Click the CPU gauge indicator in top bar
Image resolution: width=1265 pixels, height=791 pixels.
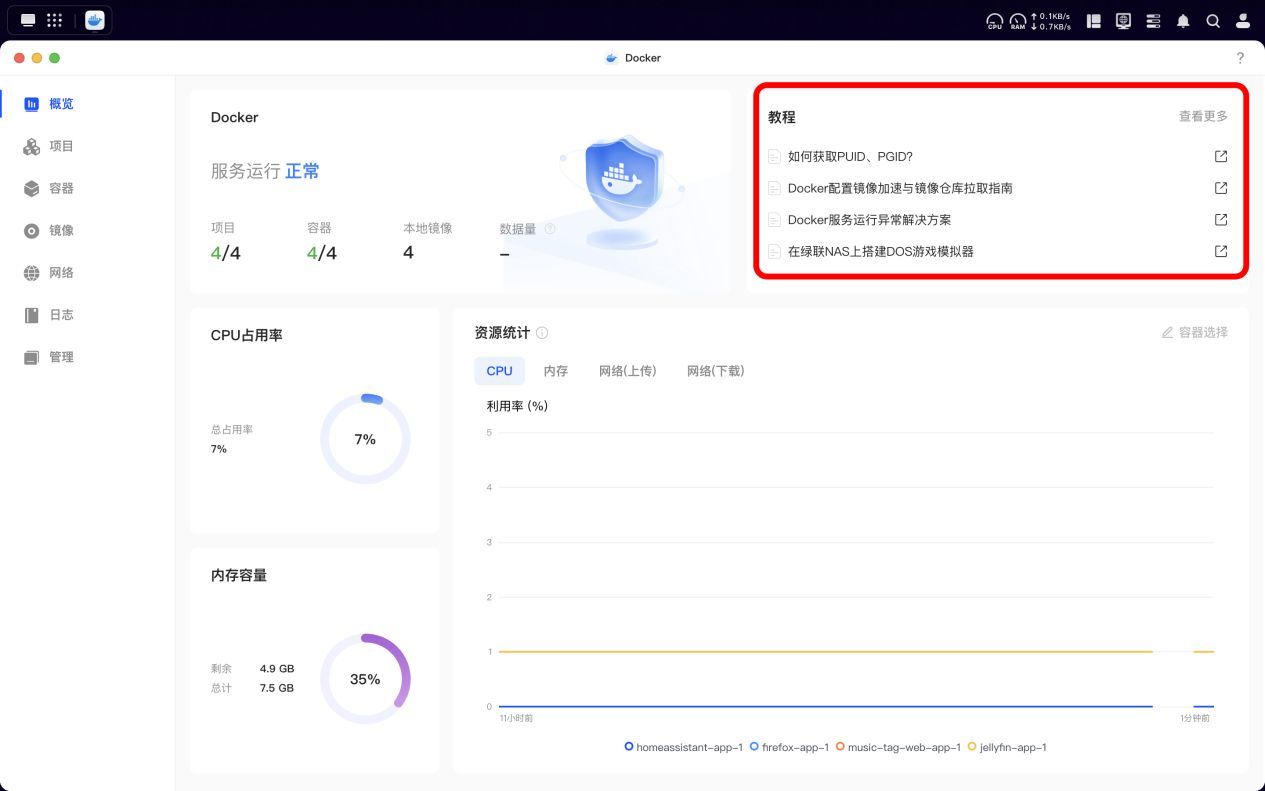[x=994, y=21]
